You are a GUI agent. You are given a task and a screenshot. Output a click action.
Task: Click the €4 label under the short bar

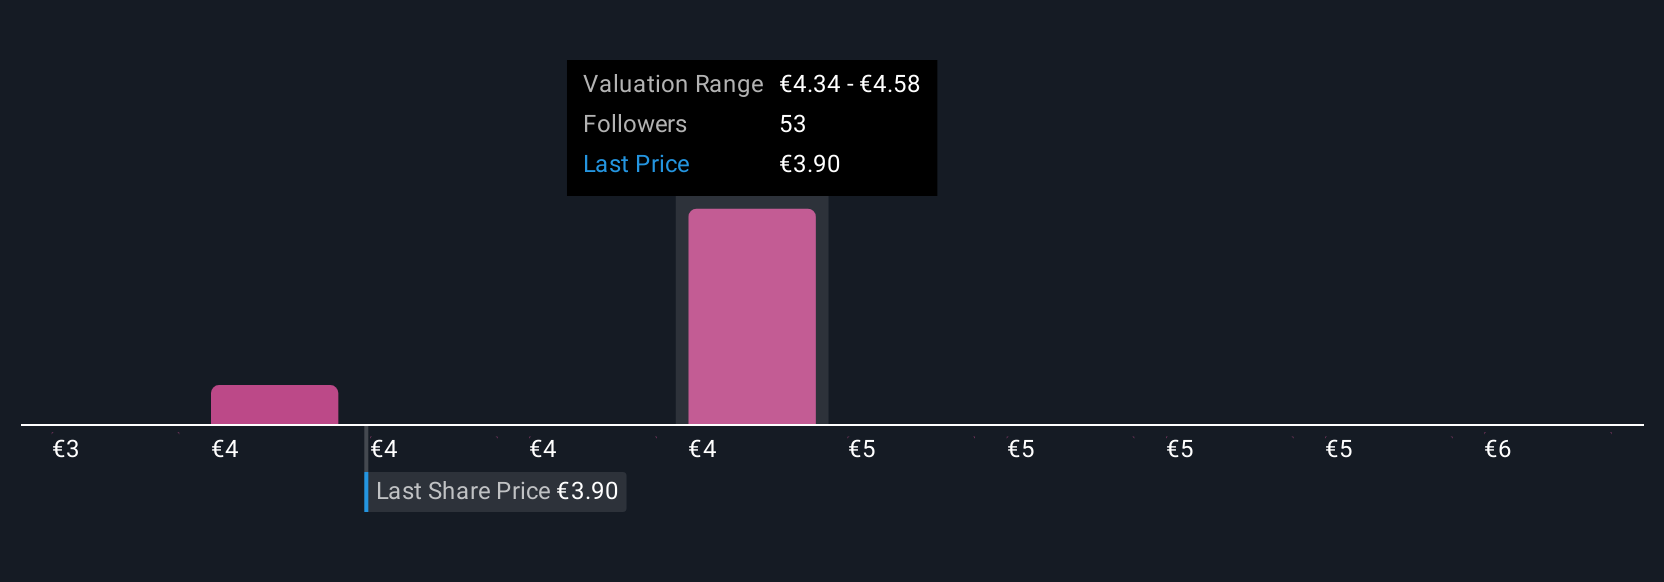[225, 449]
